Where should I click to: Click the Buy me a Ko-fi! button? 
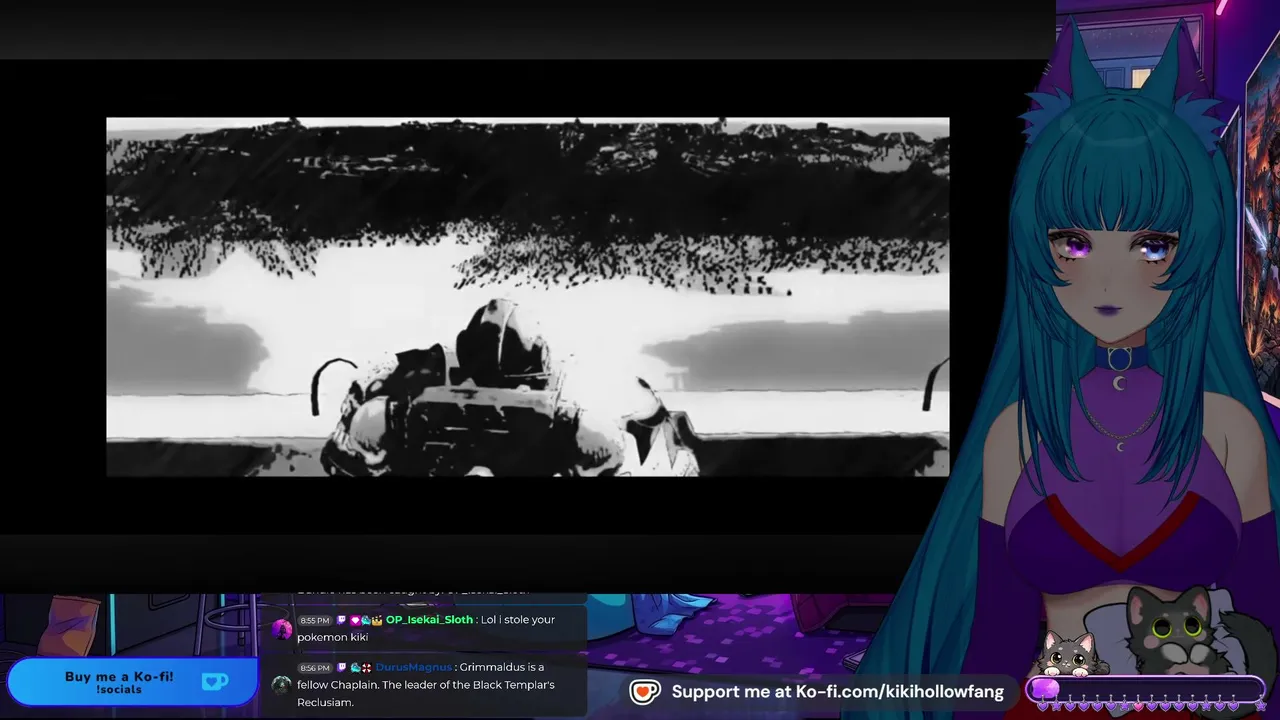[131, 682]
